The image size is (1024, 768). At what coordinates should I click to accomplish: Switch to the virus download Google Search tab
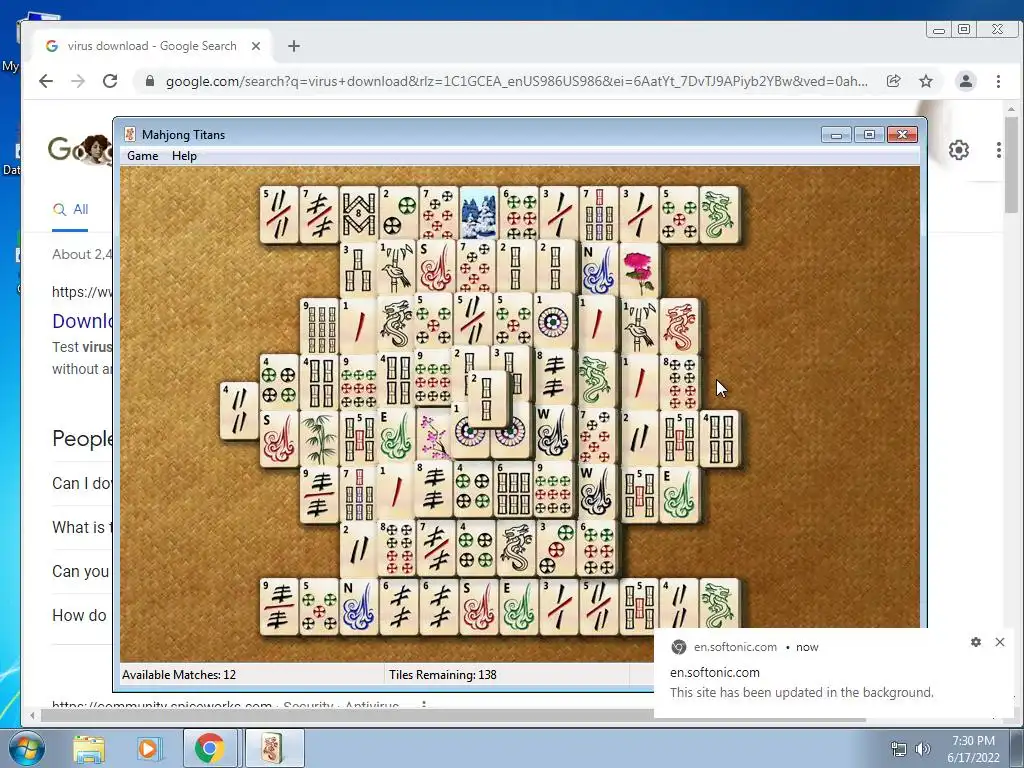point(152,46)
